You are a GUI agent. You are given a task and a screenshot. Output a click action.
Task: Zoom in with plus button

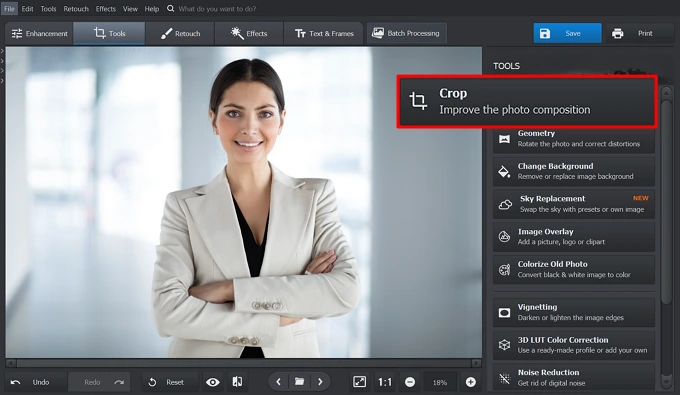click(x=471, y=382)
